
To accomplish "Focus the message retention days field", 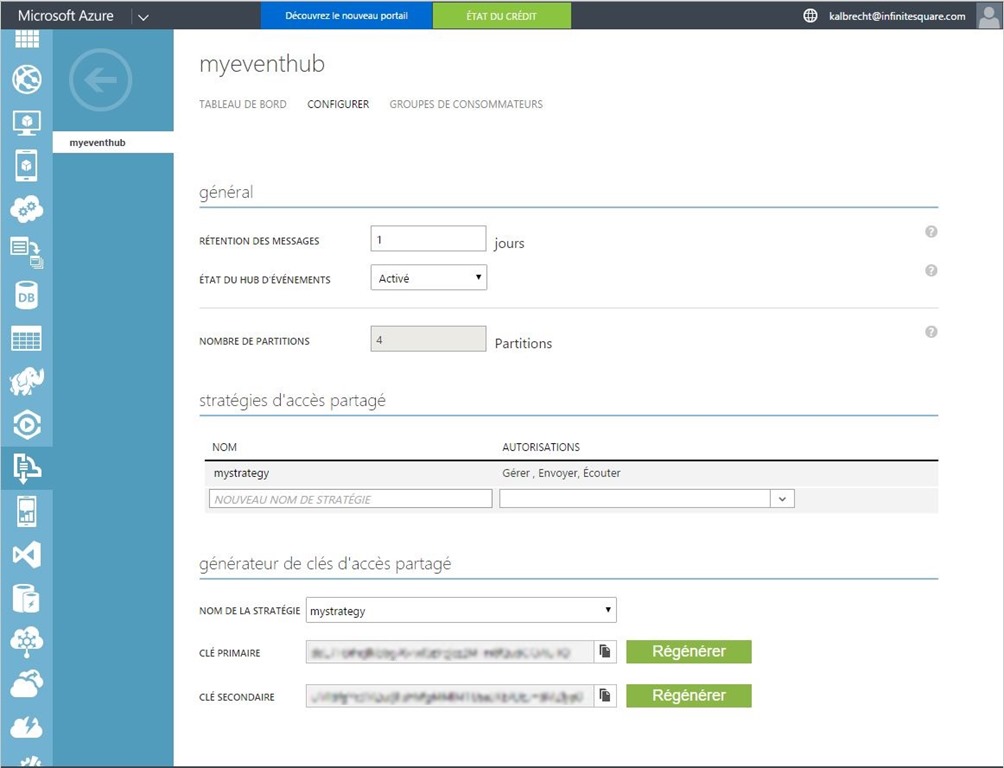I will (x=428, y=239).
